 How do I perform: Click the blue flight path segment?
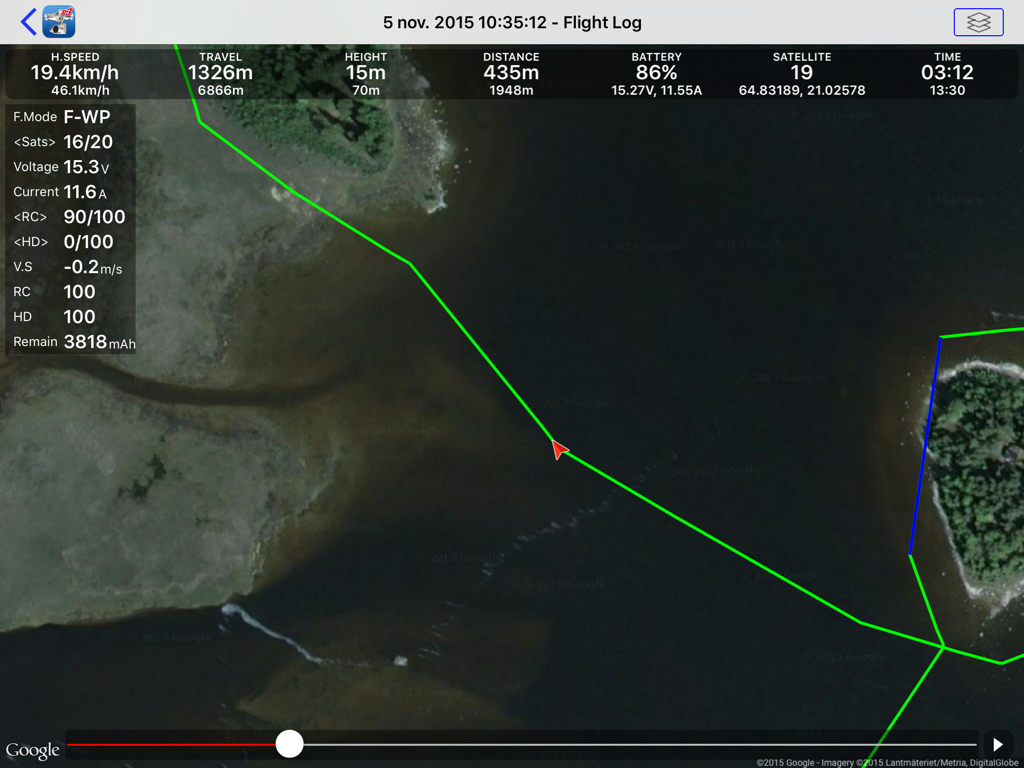pos(925,446)
